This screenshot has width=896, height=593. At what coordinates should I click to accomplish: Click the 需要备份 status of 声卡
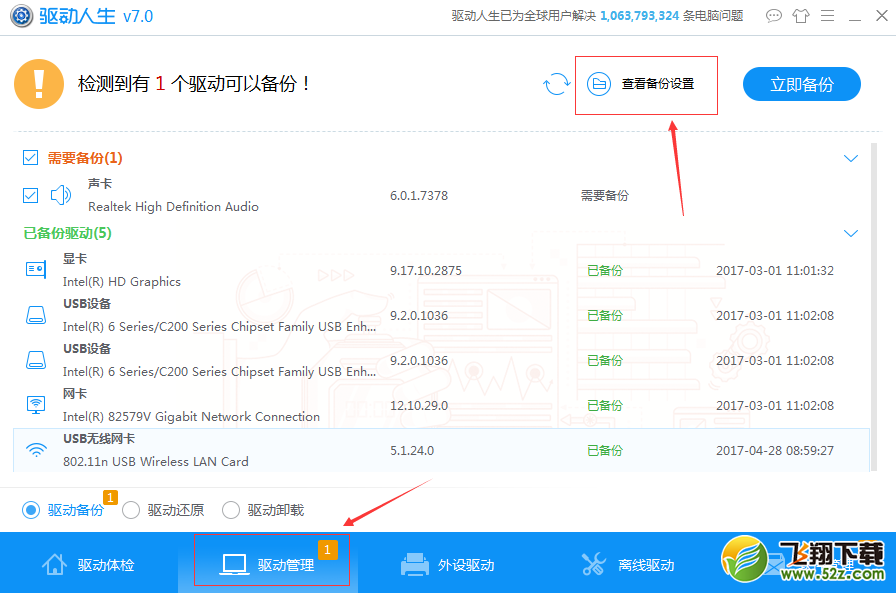605,195
